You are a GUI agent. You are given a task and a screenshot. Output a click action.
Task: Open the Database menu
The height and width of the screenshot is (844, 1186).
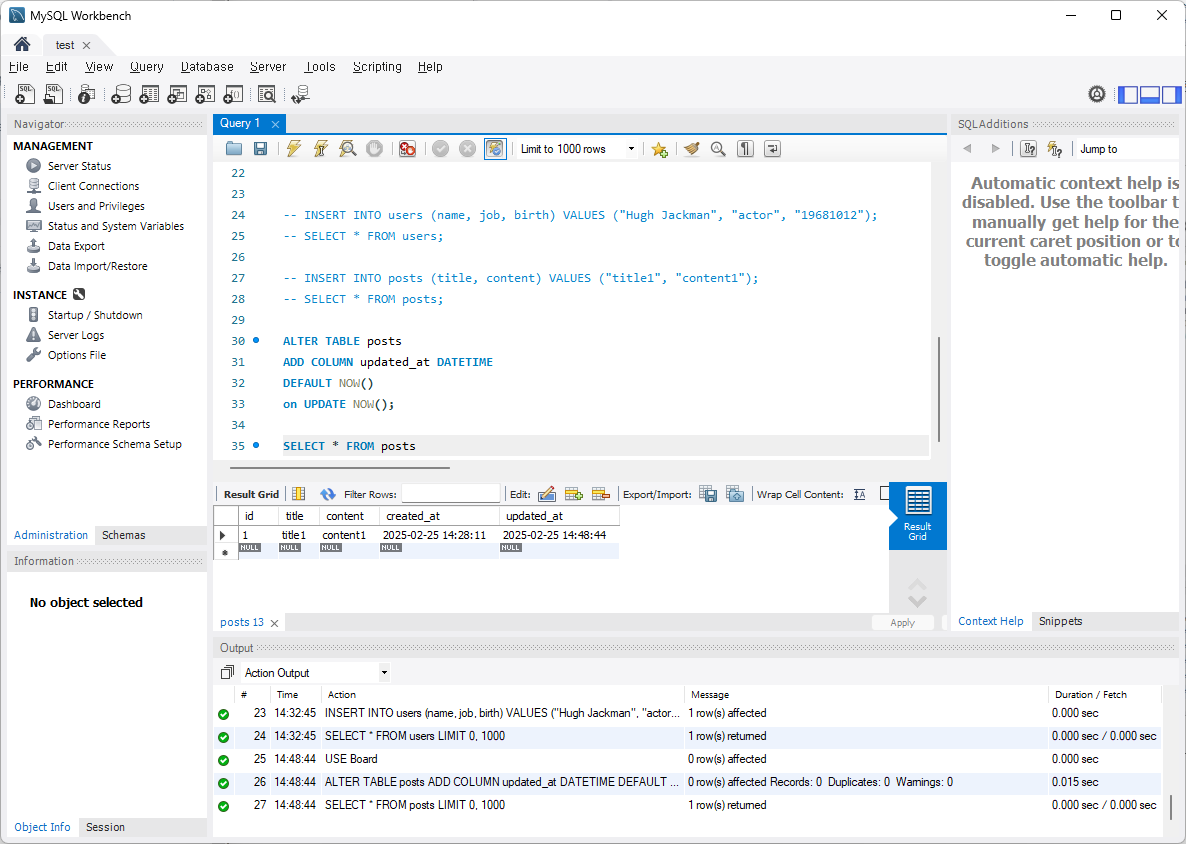207,67
